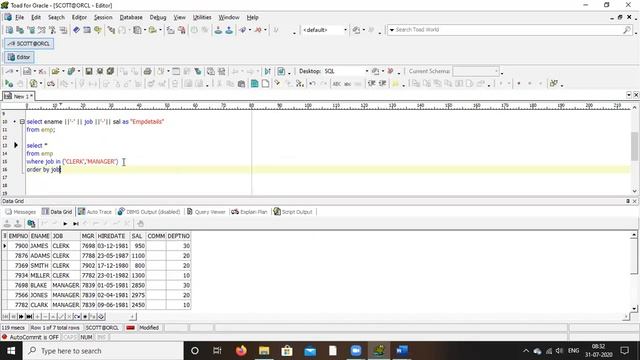Click the yellow map-pin icon in the top main toolbar
The height and width of the screenshot is (360, 640).
pyautogui.click(x=98, y=30)
